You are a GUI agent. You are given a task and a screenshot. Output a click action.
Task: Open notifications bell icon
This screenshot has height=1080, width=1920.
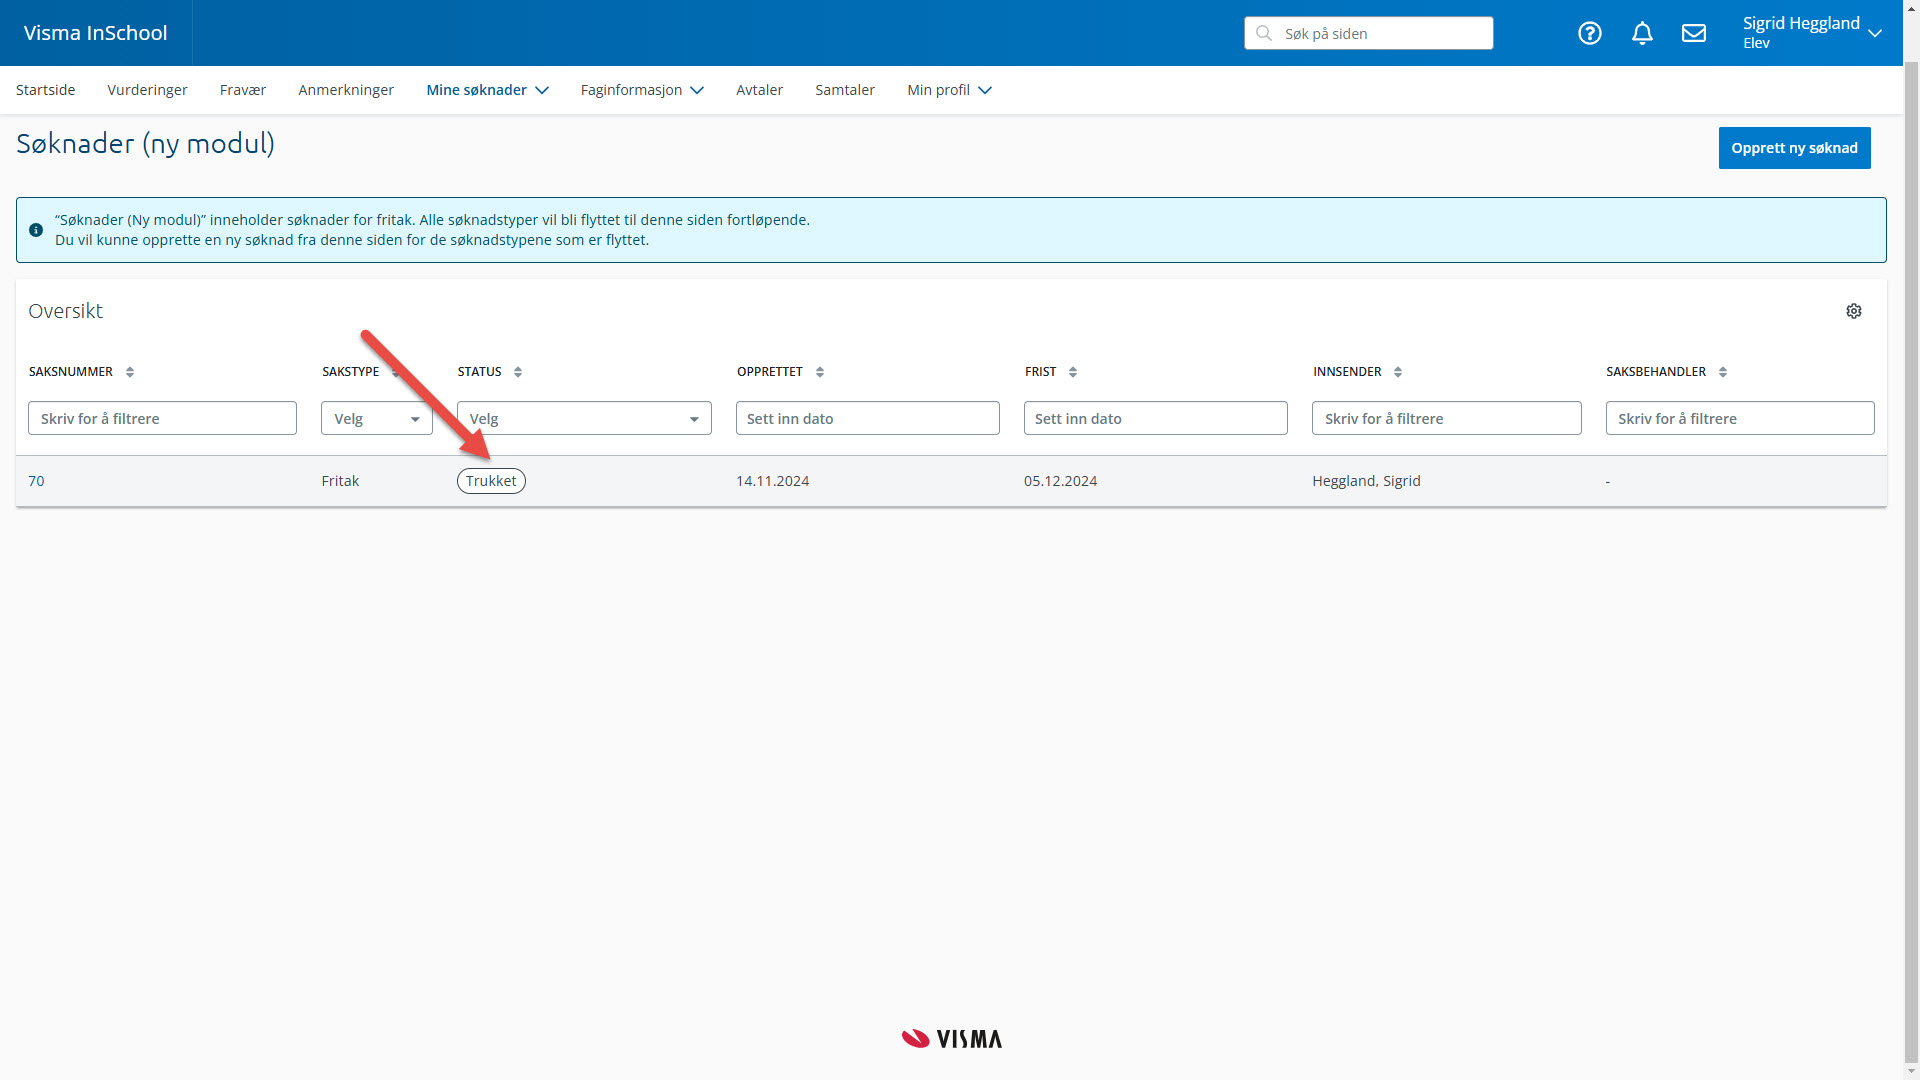1642,33
